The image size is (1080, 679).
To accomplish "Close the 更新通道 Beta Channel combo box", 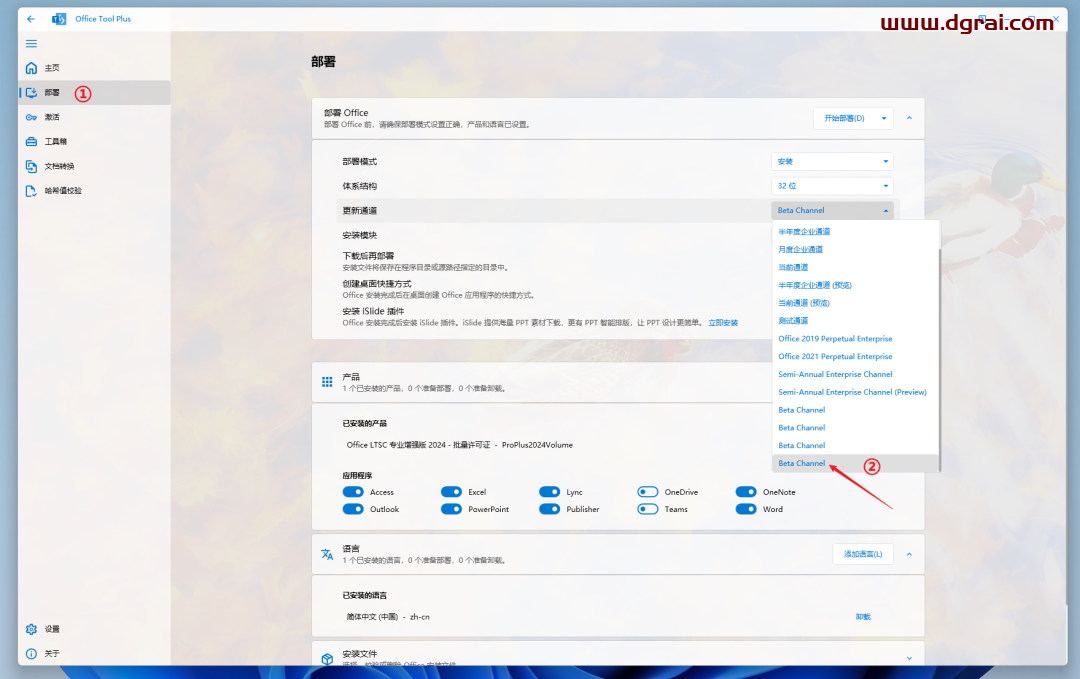I will [x=832, y=210].
